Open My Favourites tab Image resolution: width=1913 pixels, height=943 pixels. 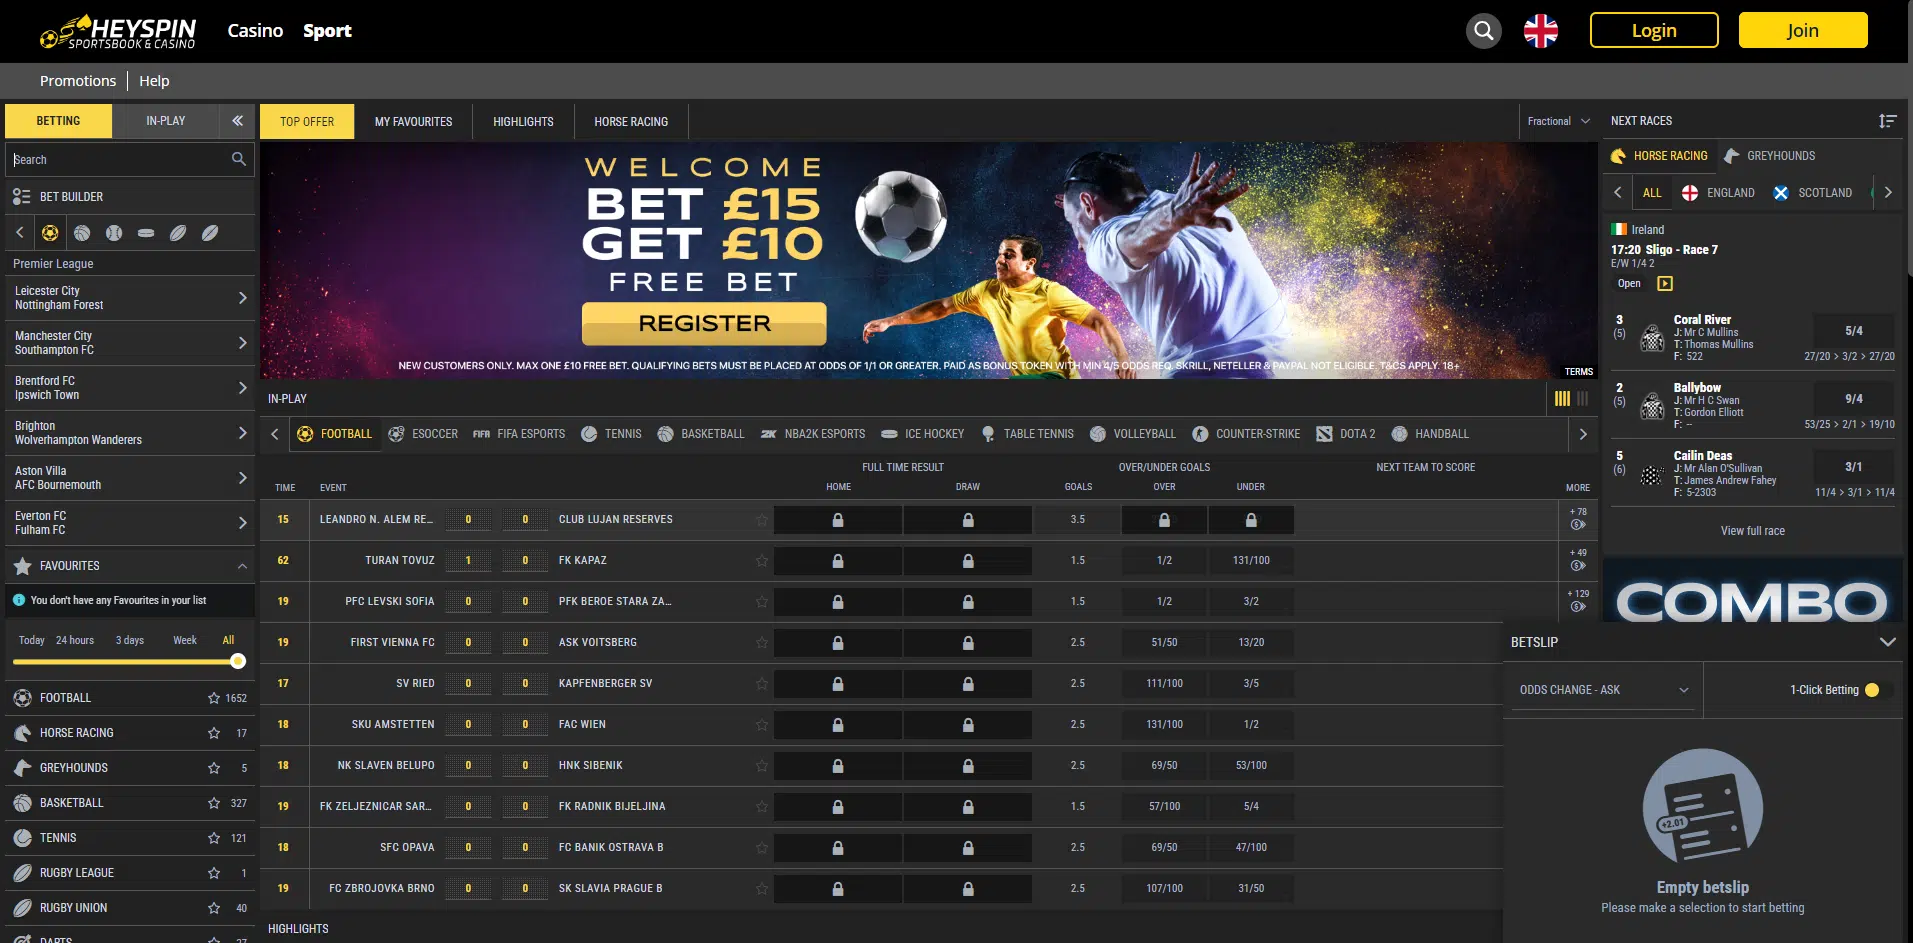click(x=413, y=122)
